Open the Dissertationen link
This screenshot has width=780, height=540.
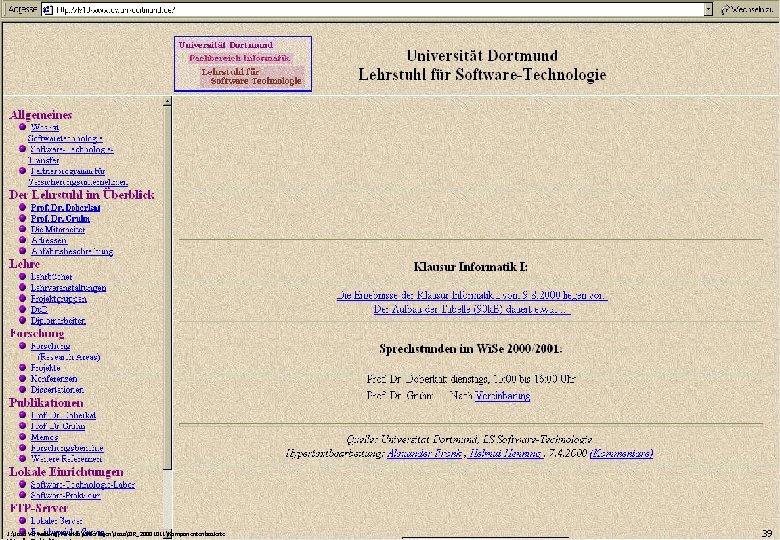[x=57, y=389]
